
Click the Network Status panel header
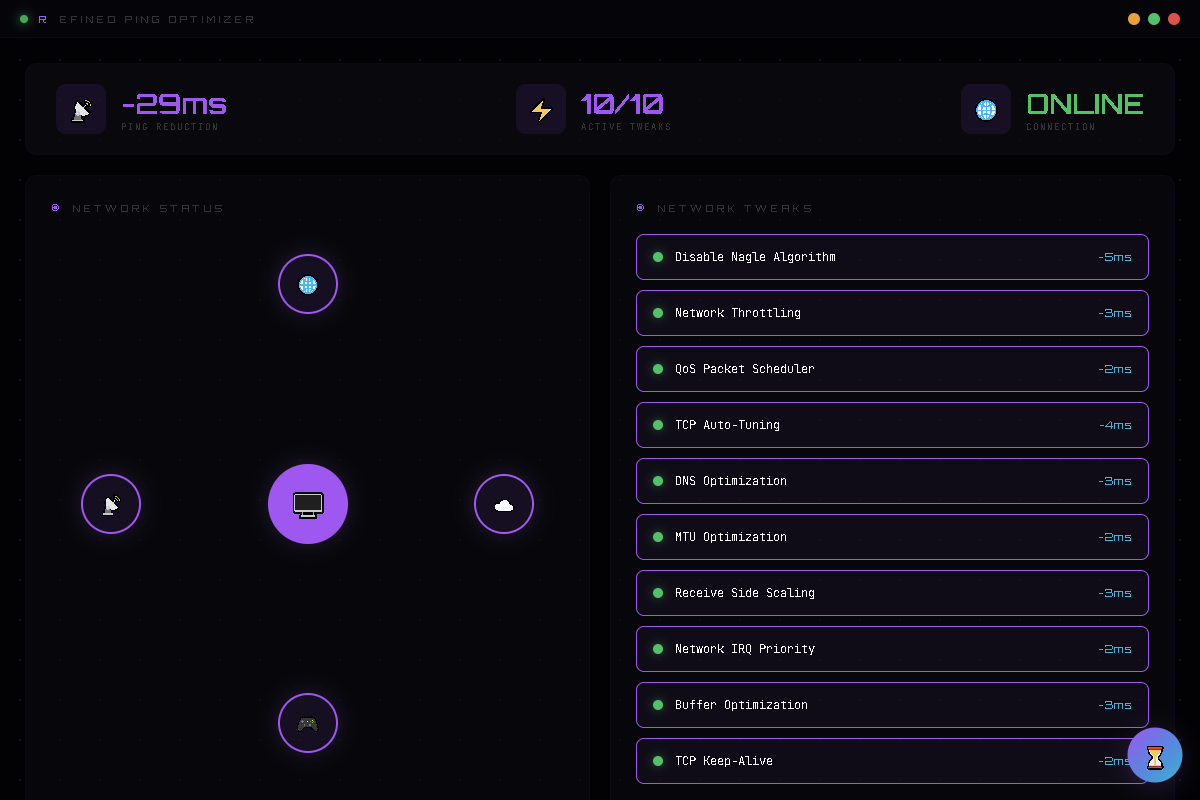(x=148, y=208)
